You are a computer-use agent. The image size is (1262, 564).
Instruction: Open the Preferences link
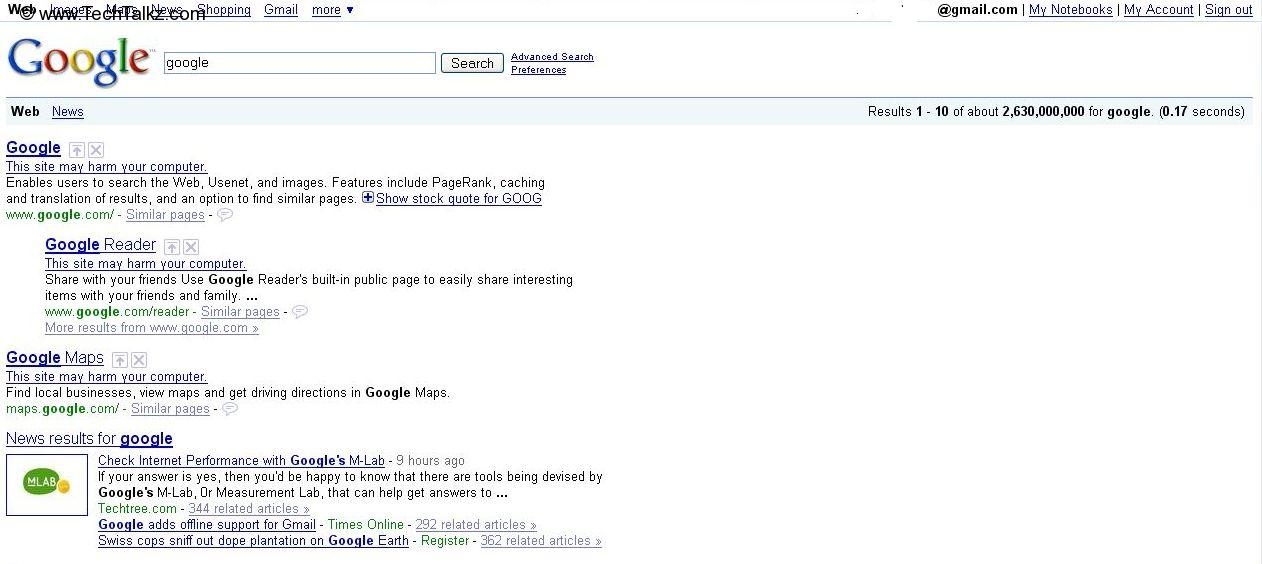(x=538, y=70)
